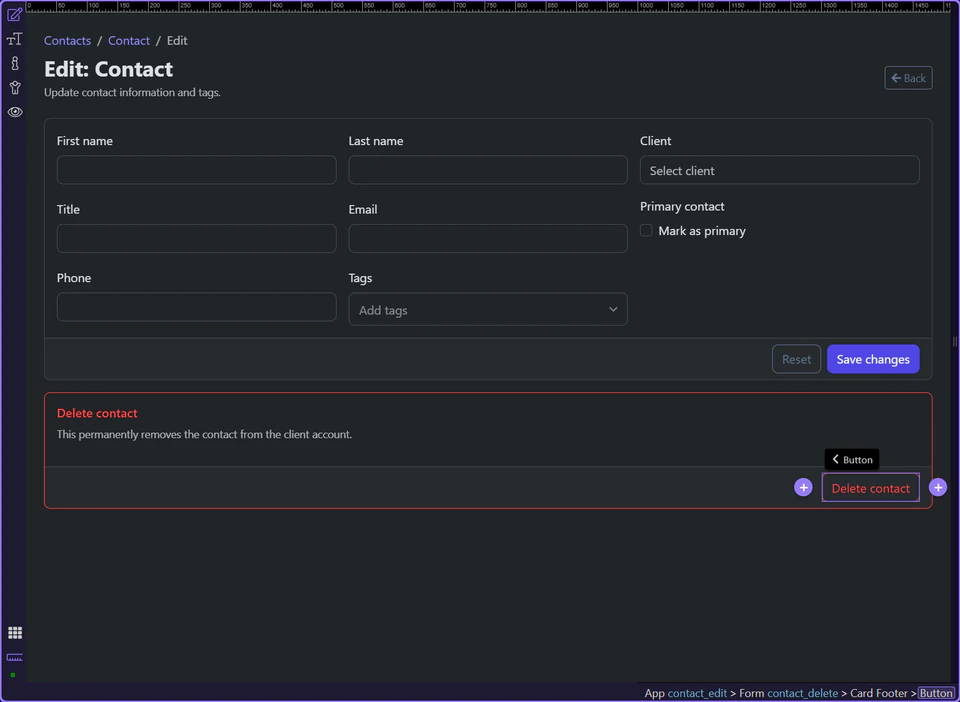Select Form contact_delete in the bottom breadcrumb
The height and width of the screenshot is (702, 960).
802,693
